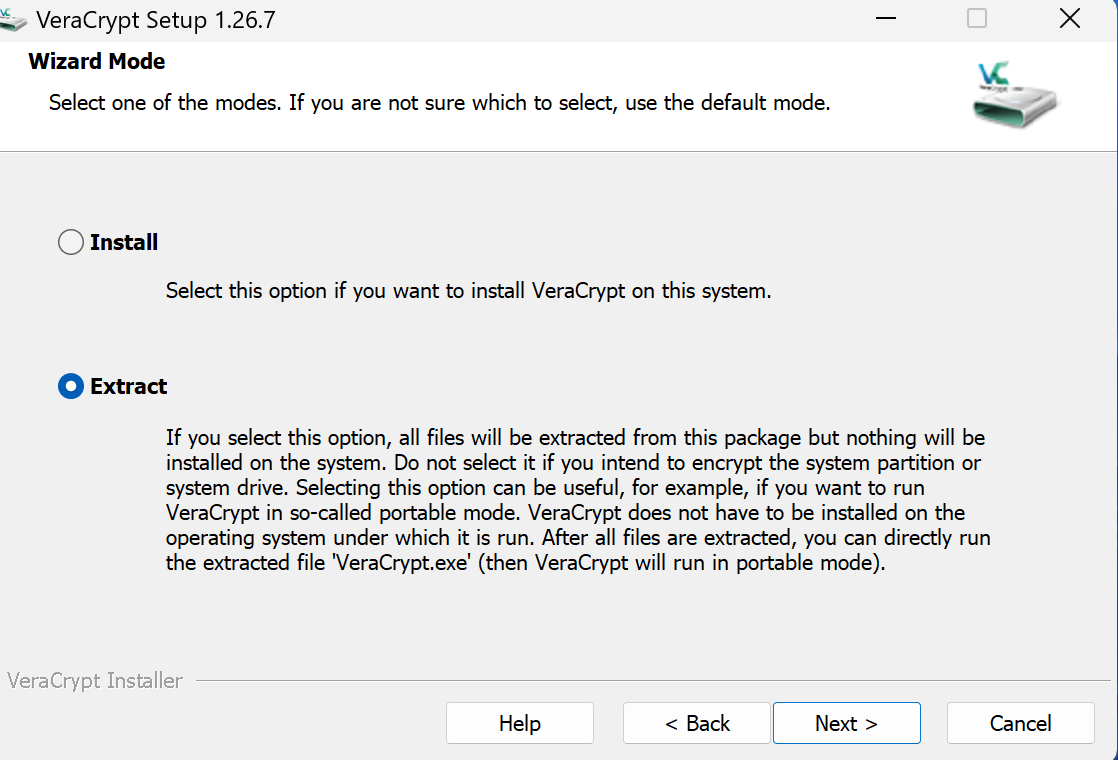Select the Install radio button

tap(70, 241)
